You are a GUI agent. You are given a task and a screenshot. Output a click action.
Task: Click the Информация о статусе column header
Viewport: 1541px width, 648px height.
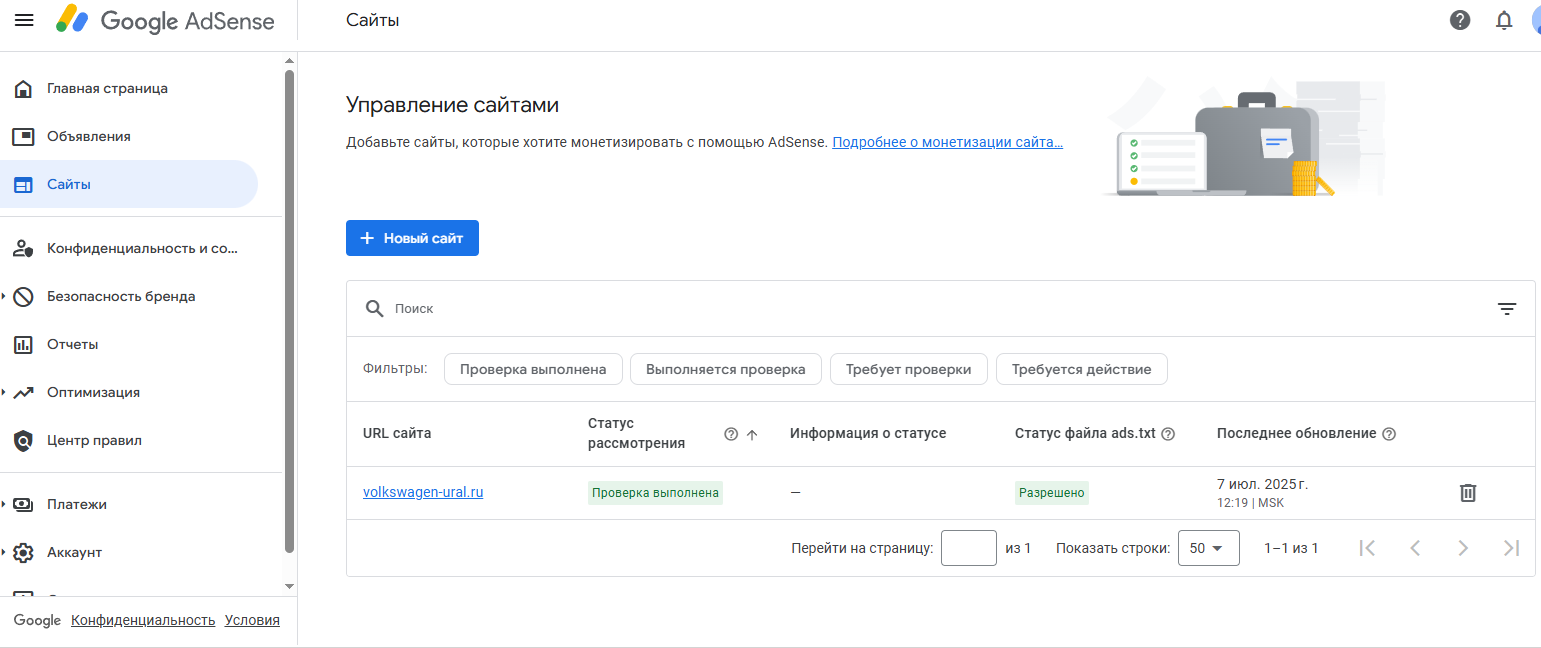pos(868,434)
